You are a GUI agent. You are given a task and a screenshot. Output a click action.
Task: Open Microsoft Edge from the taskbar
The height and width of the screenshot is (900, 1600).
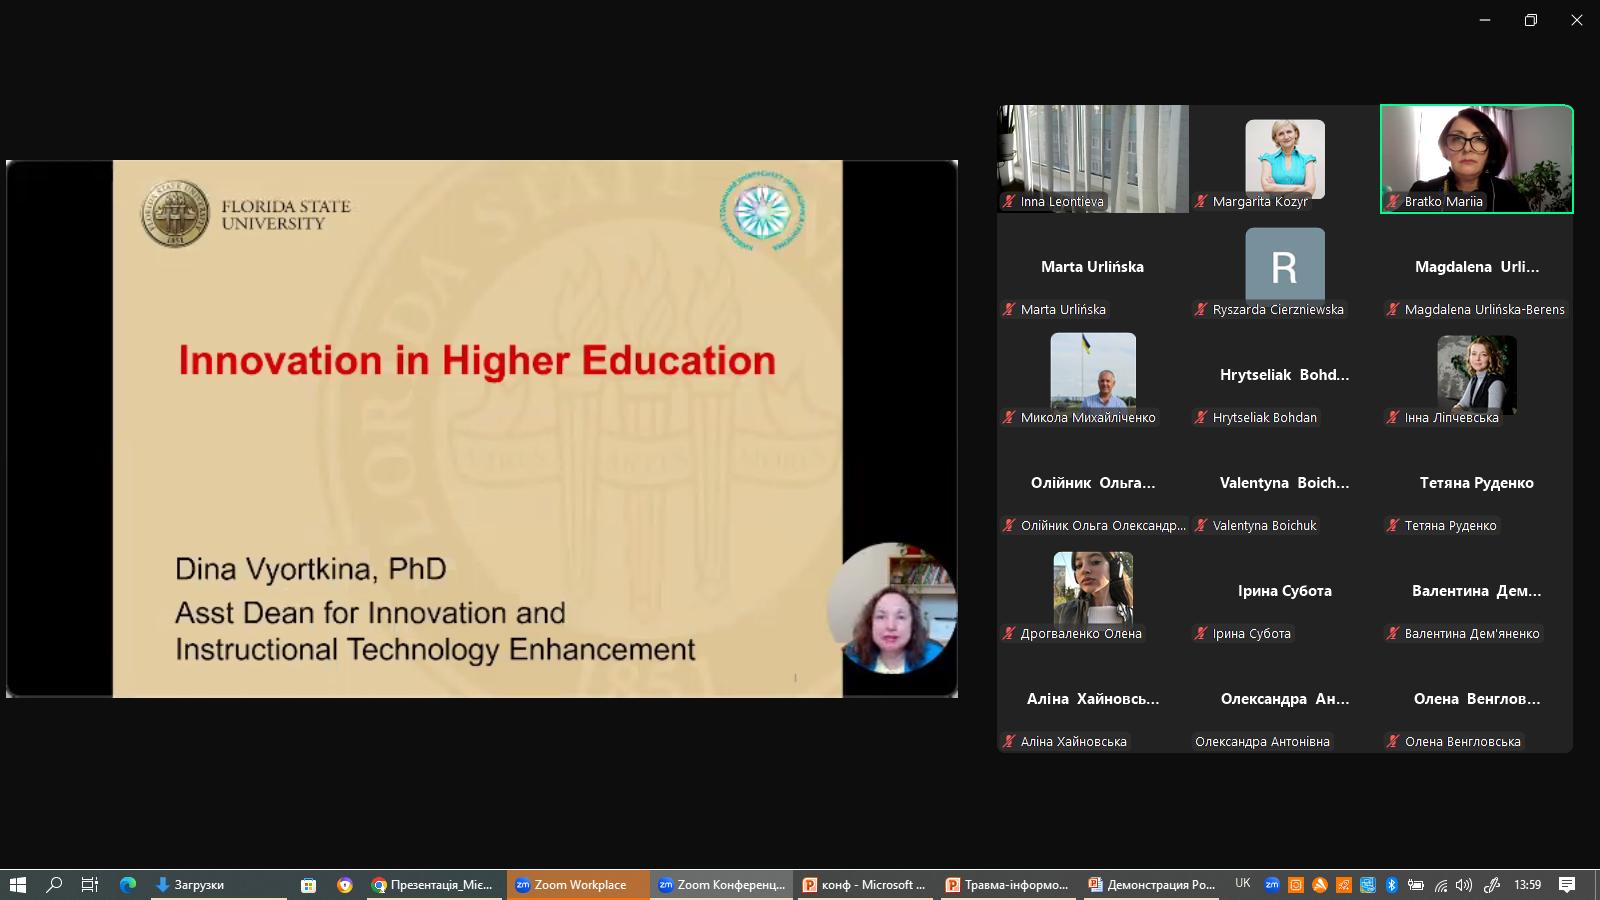(128, 885)
